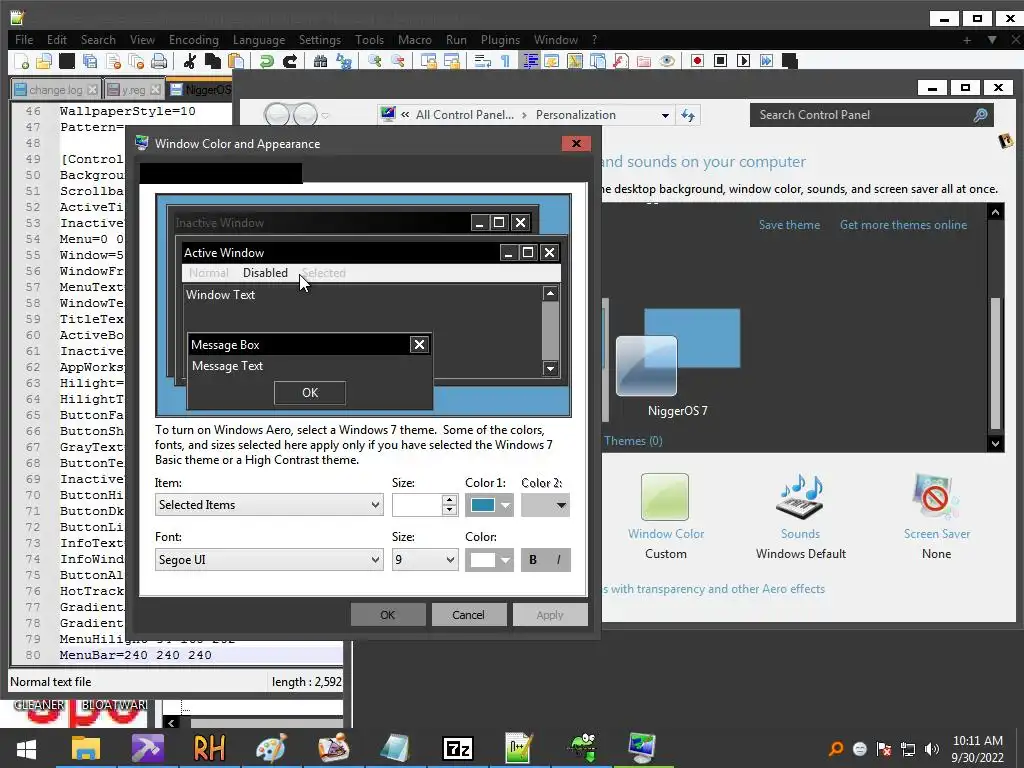Screen dimensions: 1024x768
Task: Click the Playback macro triangle icon
Action: click(743, 61)
